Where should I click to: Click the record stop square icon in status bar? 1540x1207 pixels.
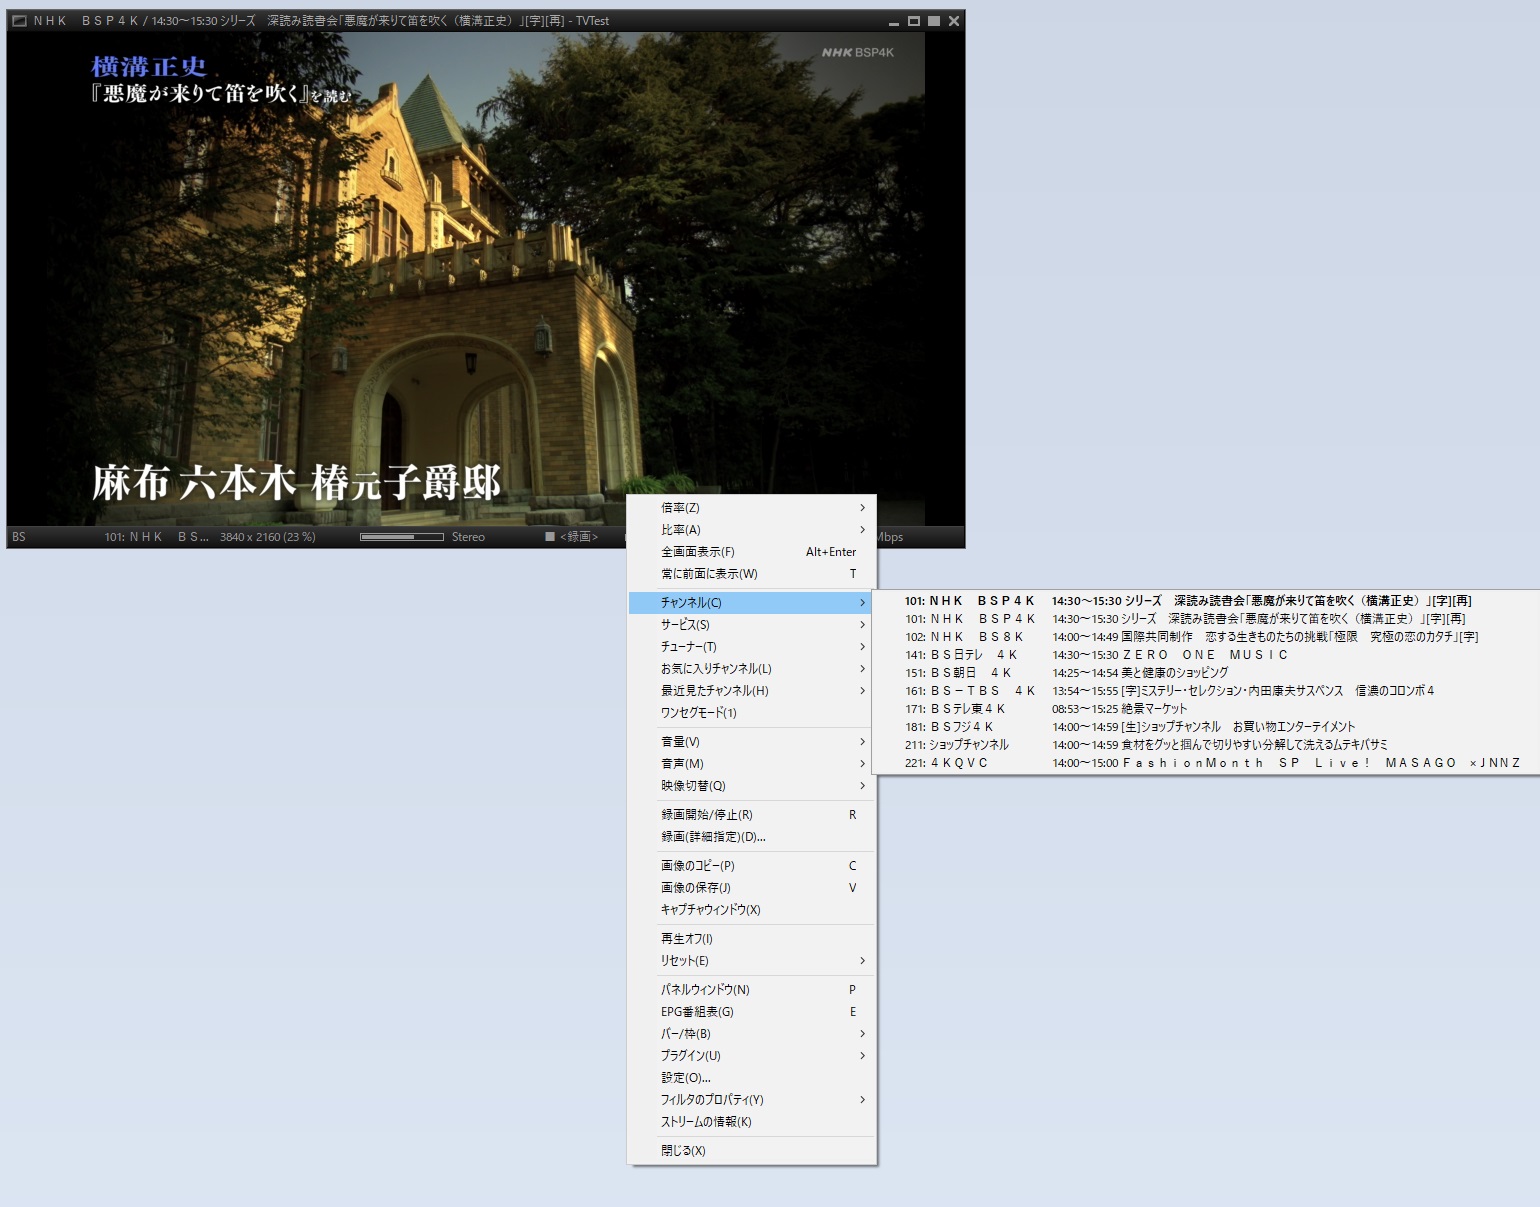(550, 537)
